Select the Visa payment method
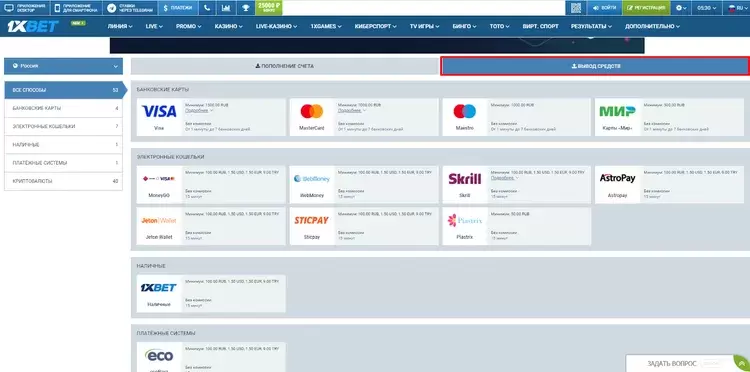750x372 pixels. click(x=159, y=117)
